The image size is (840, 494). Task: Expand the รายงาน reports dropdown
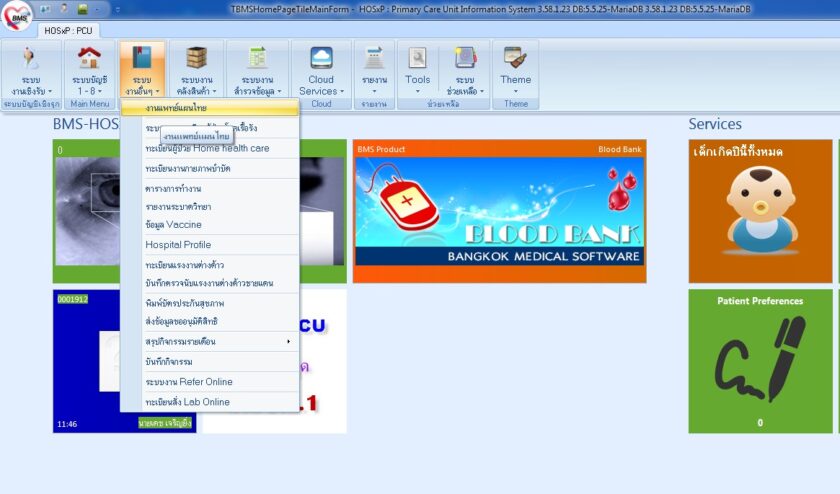pos(374,71)
